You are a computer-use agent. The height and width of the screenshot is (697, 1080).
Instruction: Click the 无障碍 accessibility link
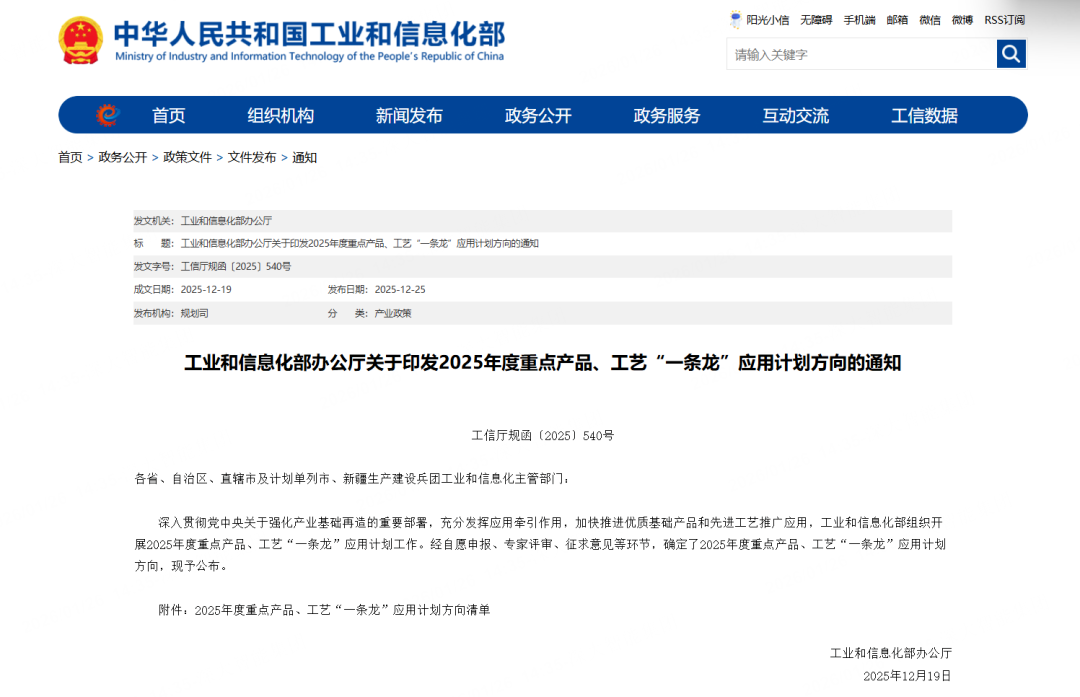(816, 20)
